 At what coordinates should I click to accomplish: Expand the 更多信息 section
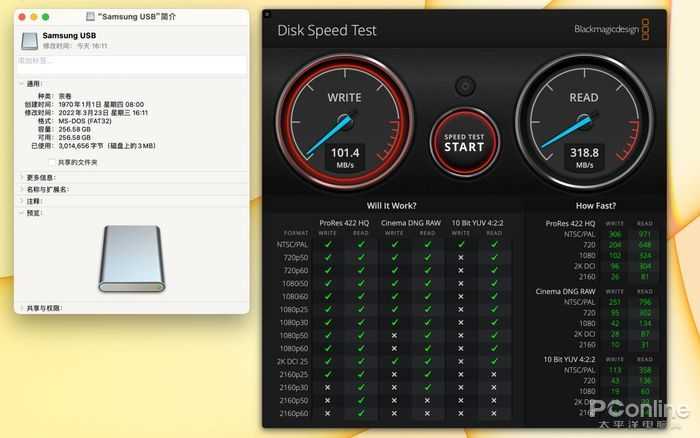click(21, 178)
